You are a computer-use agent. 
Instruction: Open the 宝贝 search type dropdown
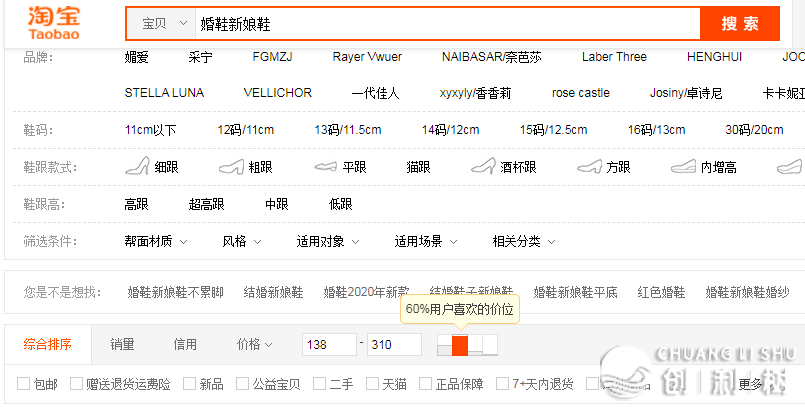pyautogui.click(x=161, y=24)
